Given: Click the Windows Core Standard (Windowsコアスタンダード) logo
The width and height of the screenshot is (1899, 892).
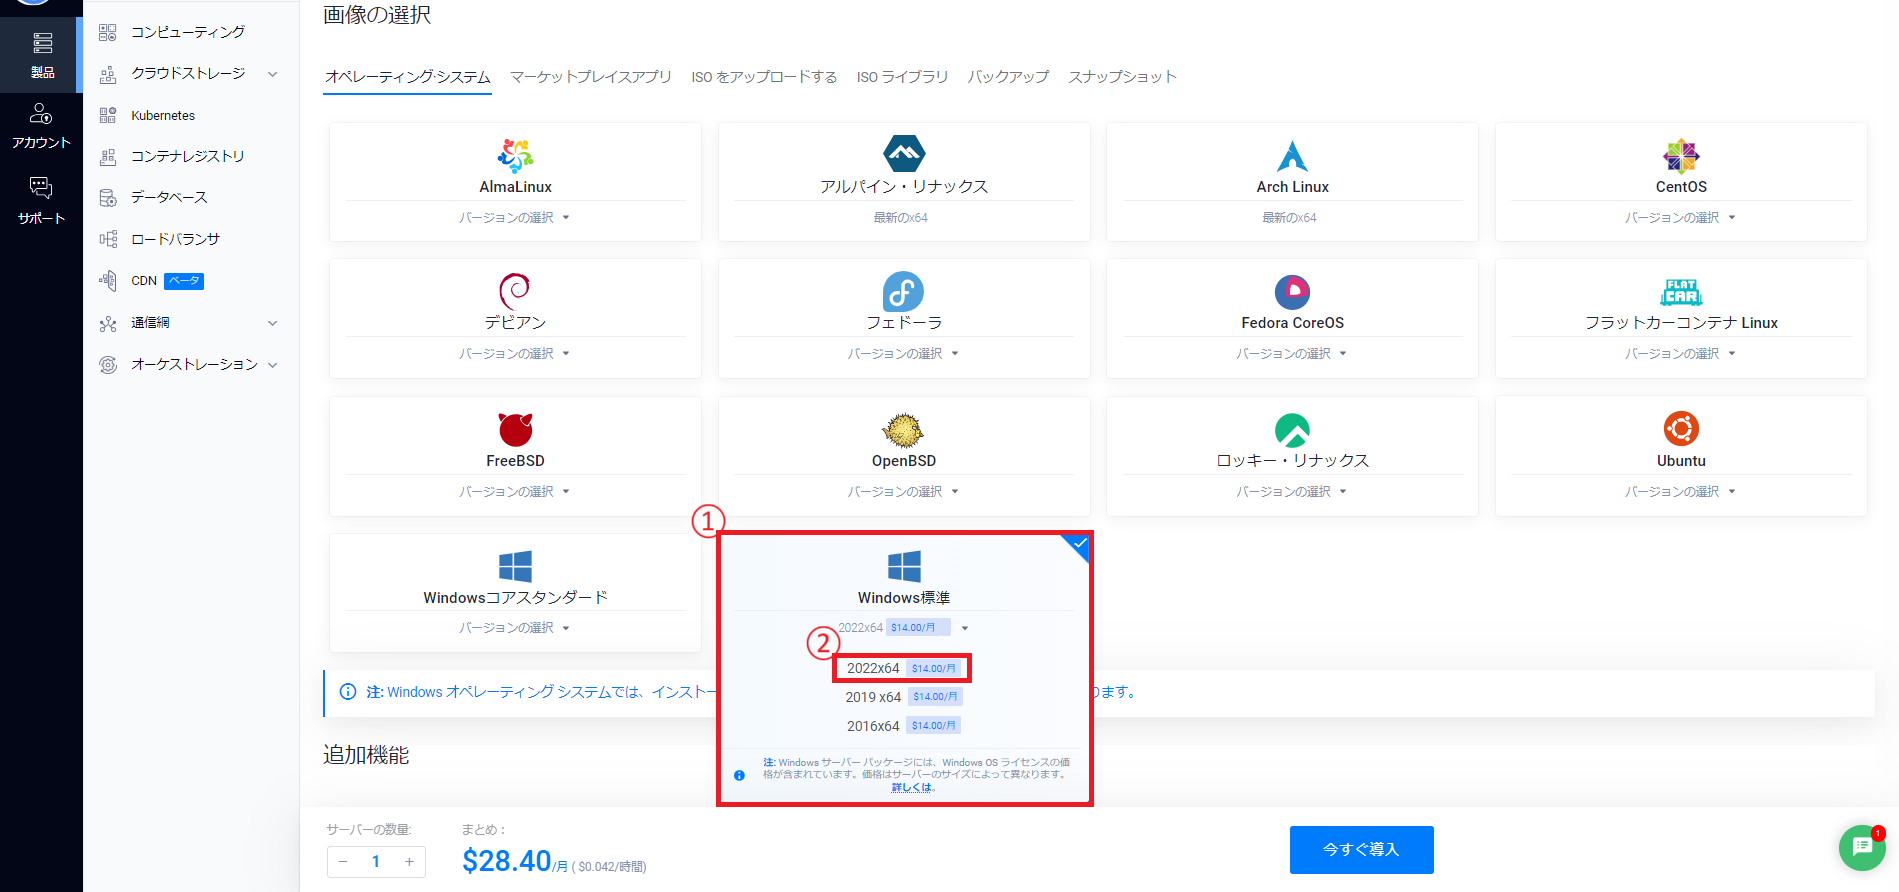Looking at the screenshot, I should coord(515,567).
